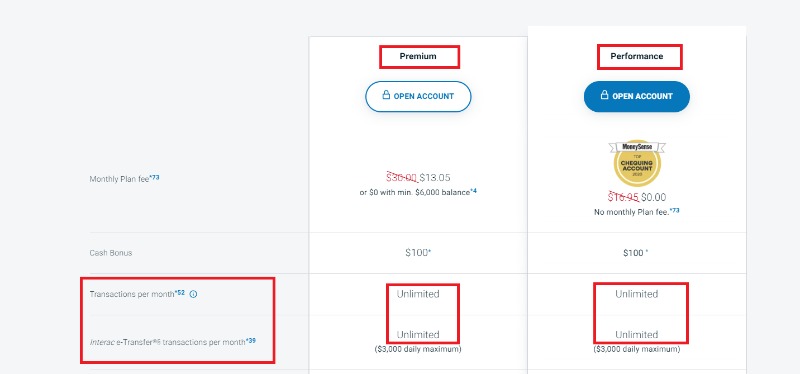Click the $100 cash bonus under Premium
Viewport: 800px width, 374px height.
[x=418, y=253]
